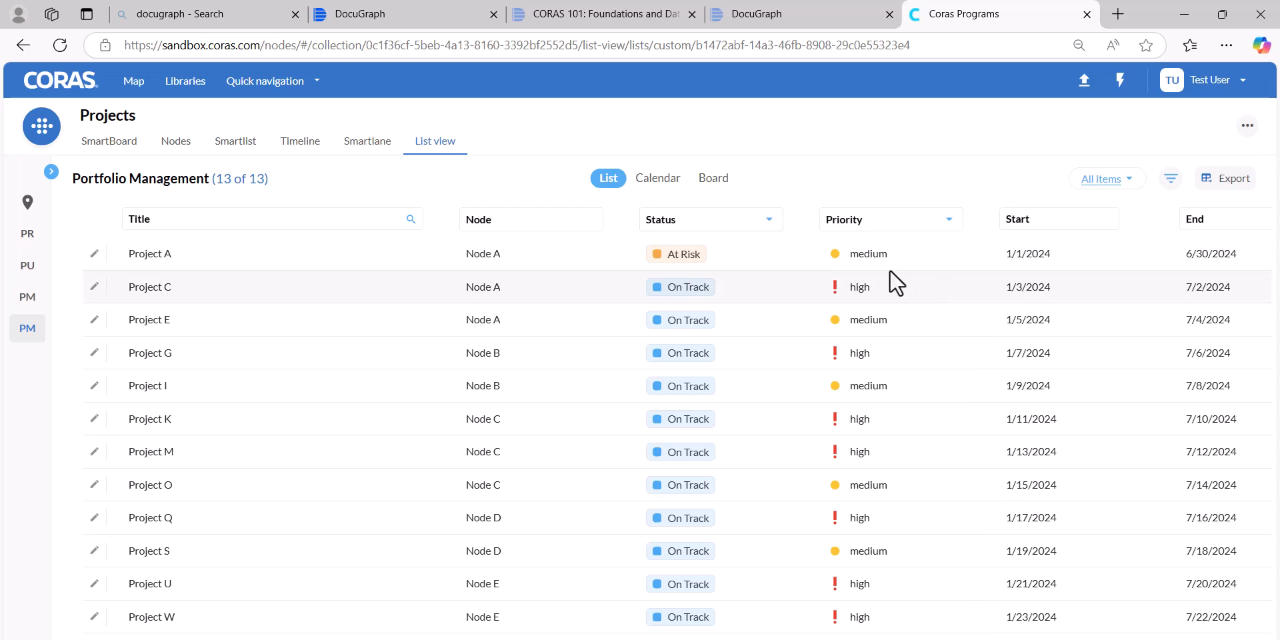Click the Export button
This screenshot has width=1280, height=640.
pos(1225,178)
